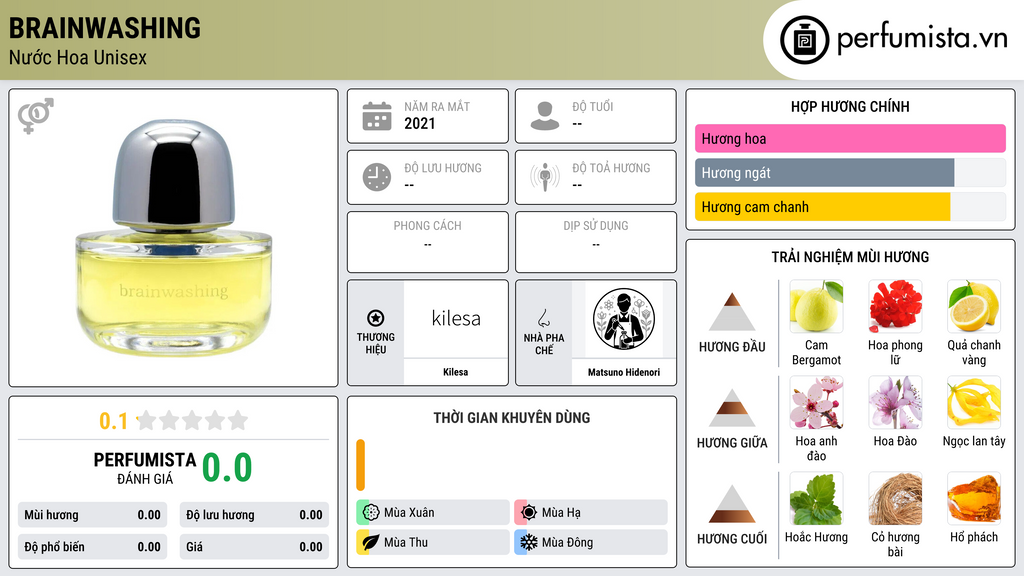Click the perfumista.vn site name
Screen dimensions: 1024x576
pyautogui.click(x=922, y=39)
